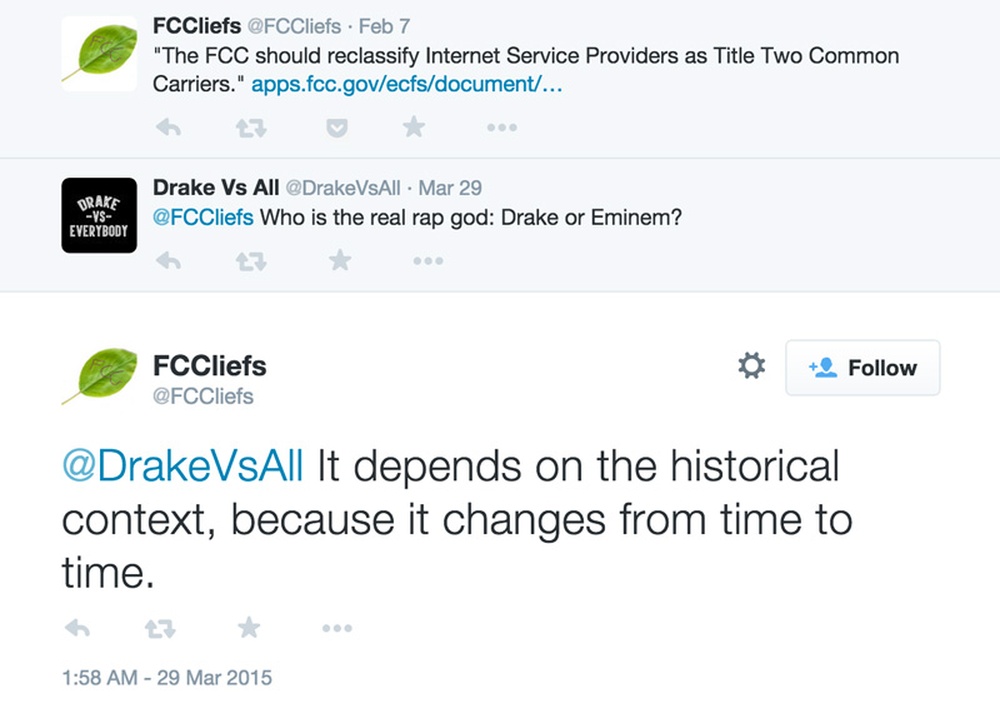
Task: Open 1:58 AM - 29 Mar 2015 timestamp
Action: tap(166, 677)
